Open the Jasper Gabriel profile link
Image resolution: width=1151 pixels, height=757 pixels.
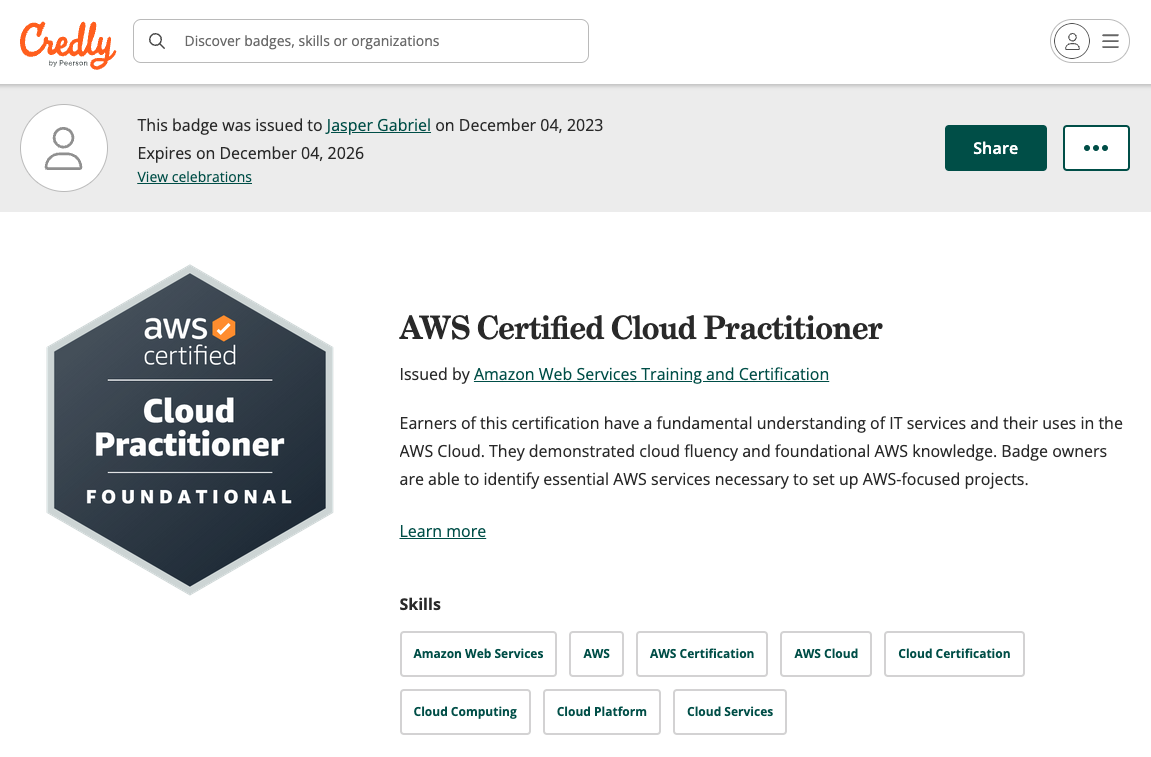pos(378,125)
